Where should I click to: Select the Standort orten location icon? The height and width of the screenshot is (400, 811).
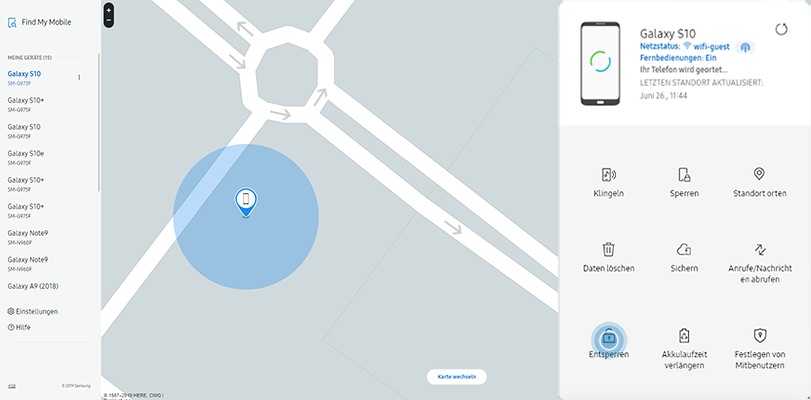point(759,174)
